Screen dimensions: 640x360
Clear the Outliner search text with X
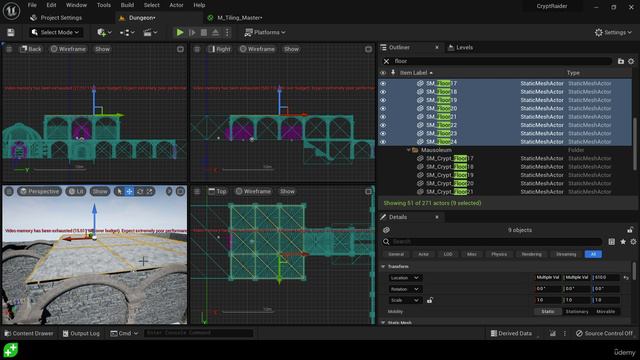[386, 61]
